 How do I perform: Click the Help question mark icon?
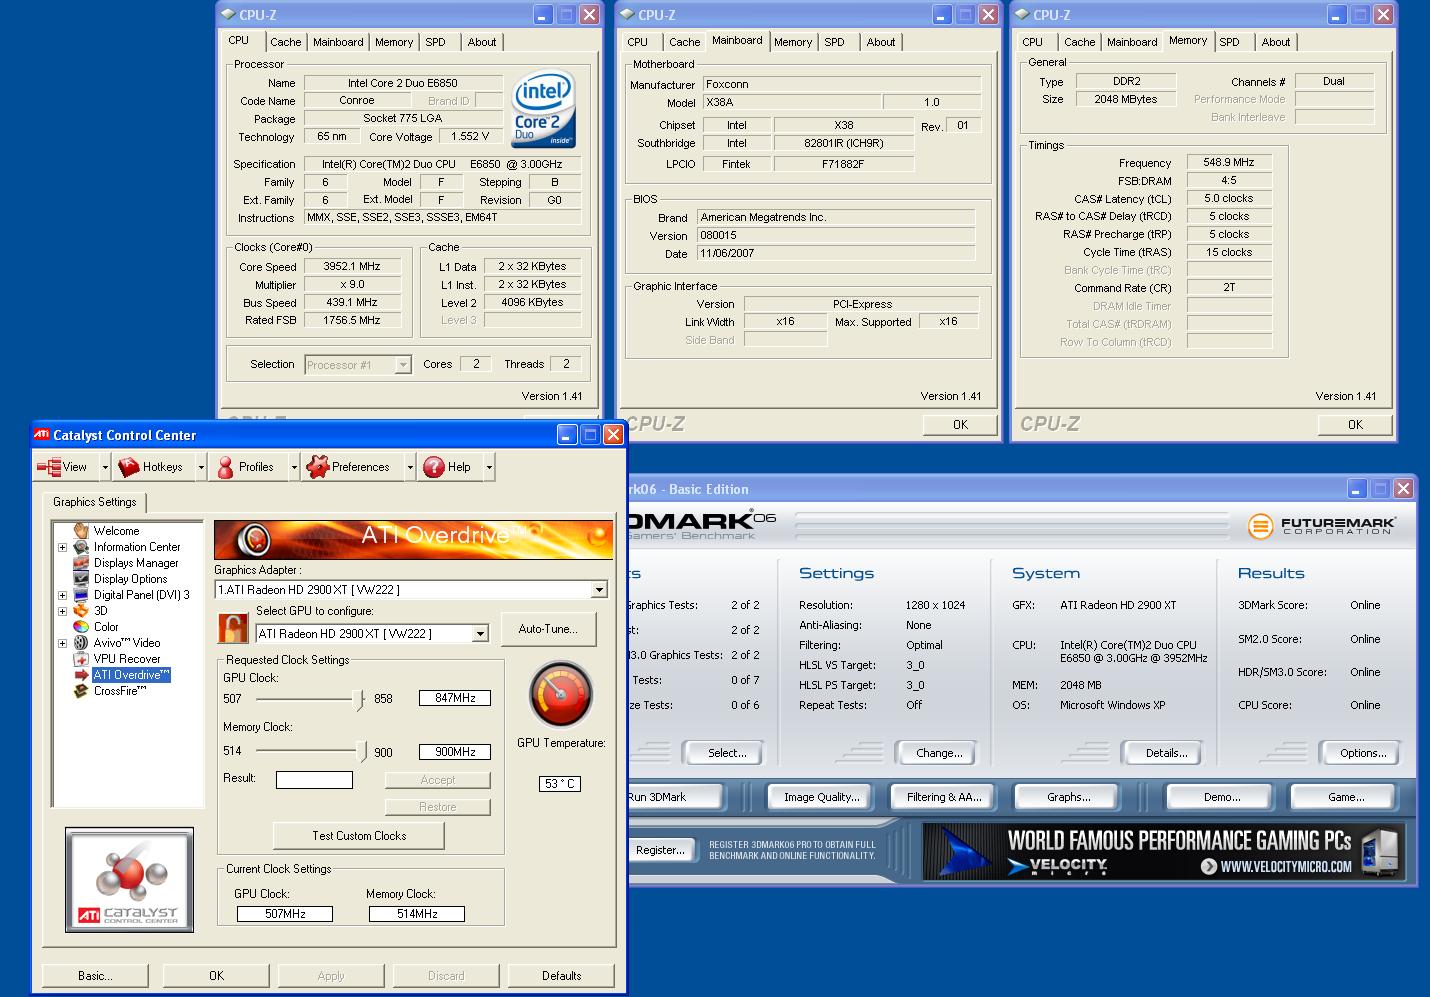pyautogui.click(x=433, y=467)
